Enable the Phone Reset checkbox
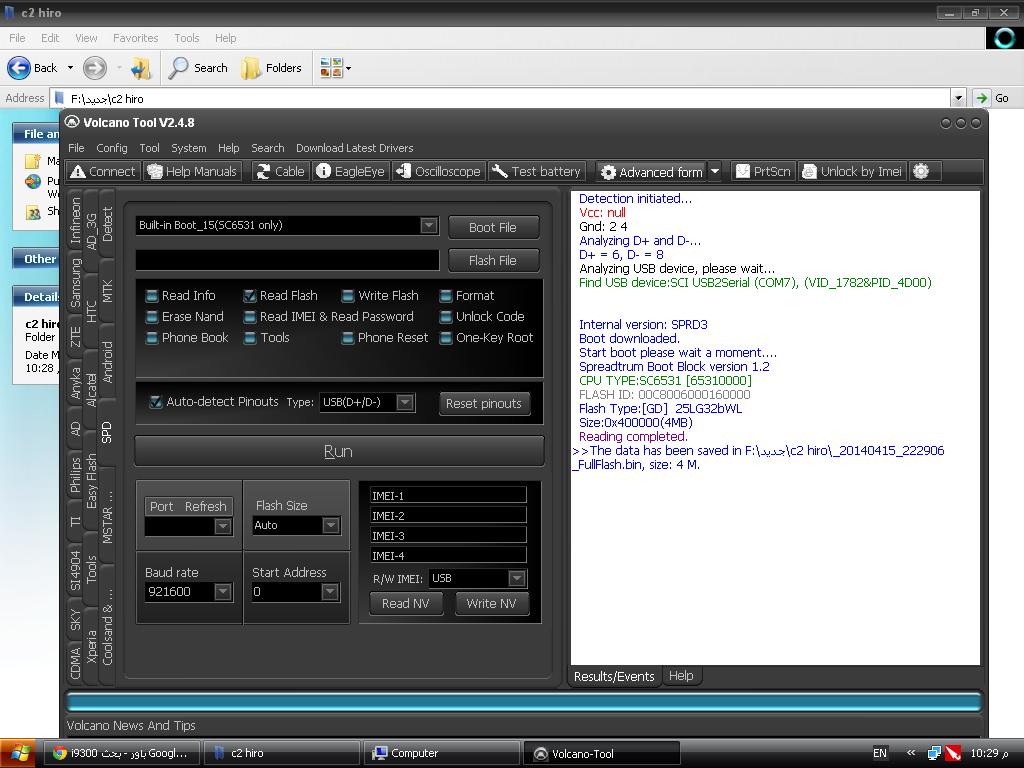 (348, 338)
